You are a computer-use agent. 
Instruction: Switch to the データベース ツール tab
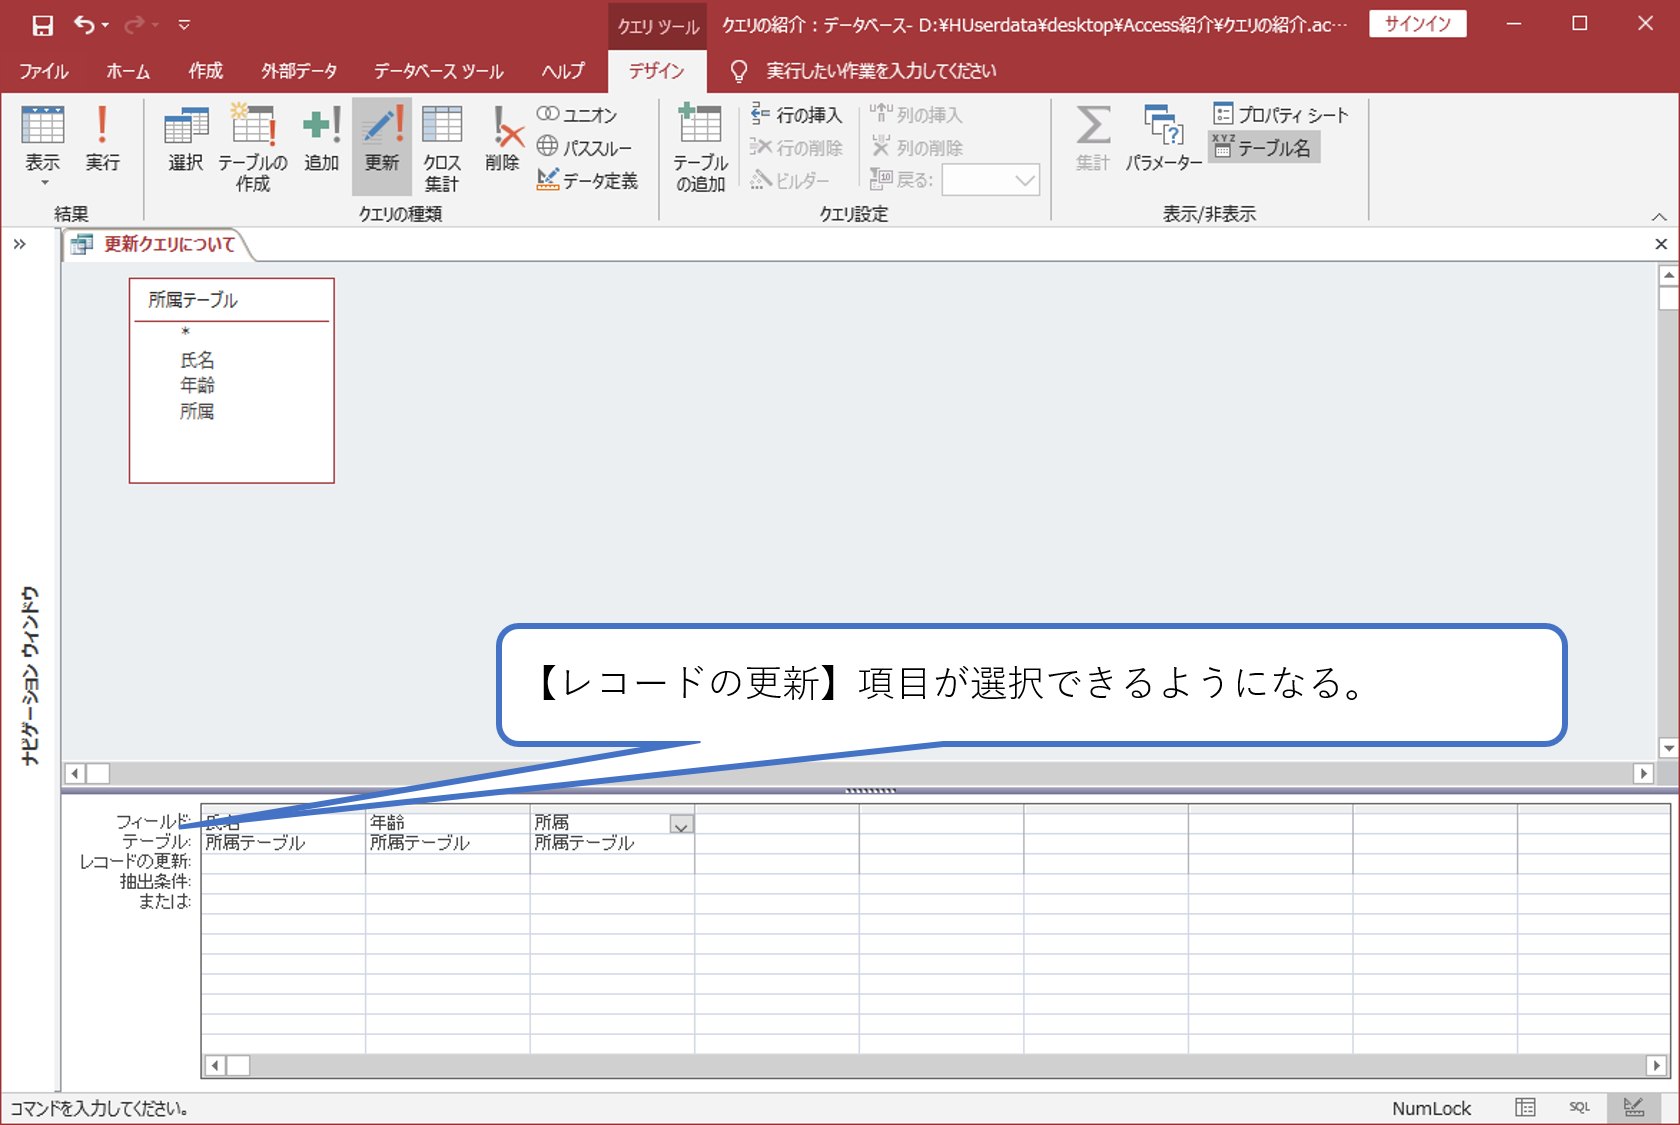click(439, 71)
